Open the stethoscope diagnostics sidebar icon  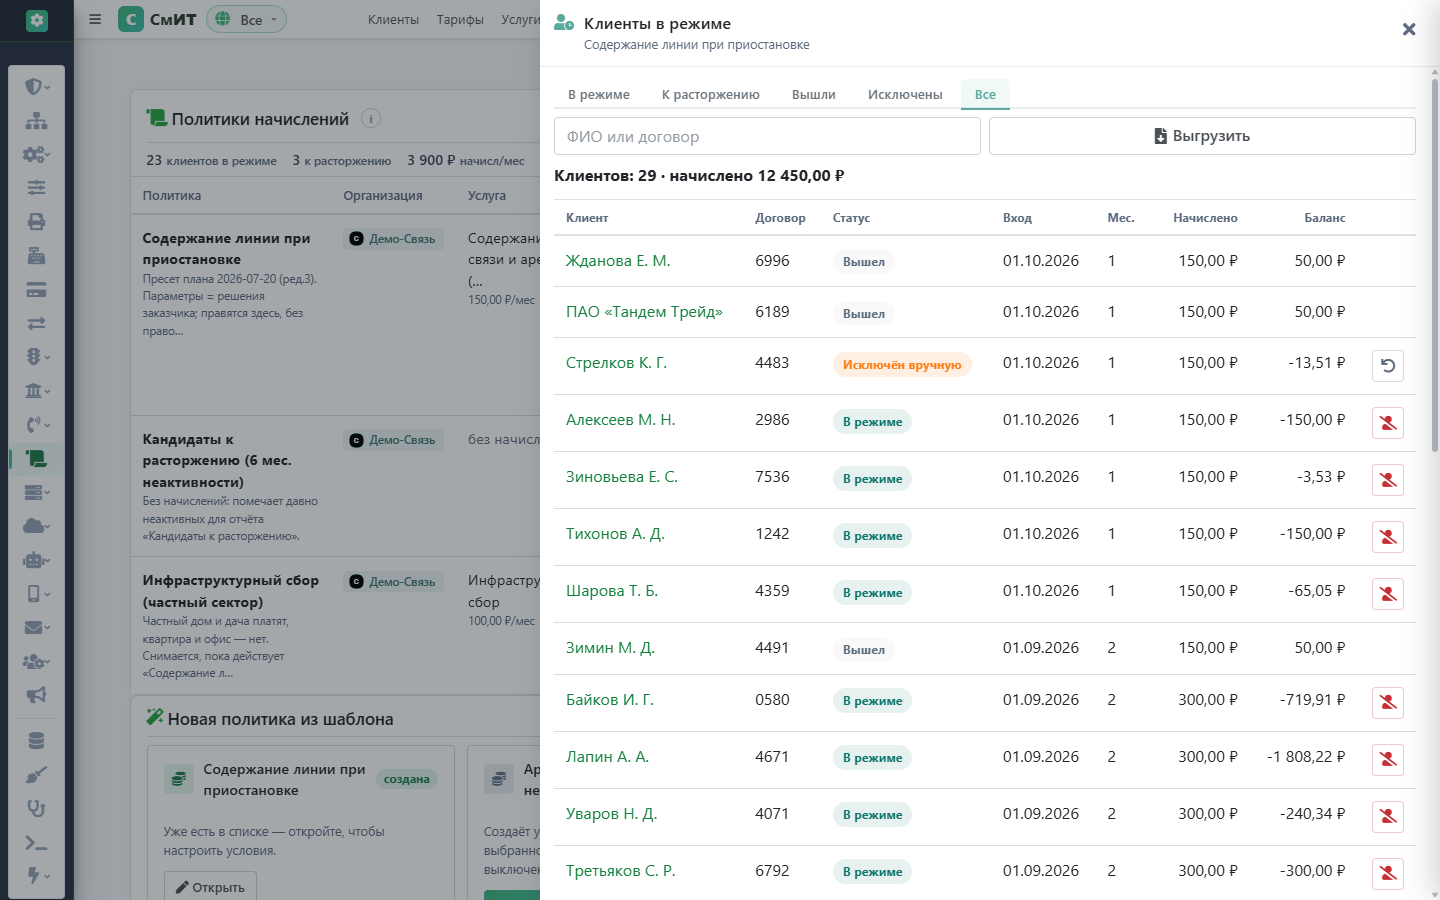36,808
